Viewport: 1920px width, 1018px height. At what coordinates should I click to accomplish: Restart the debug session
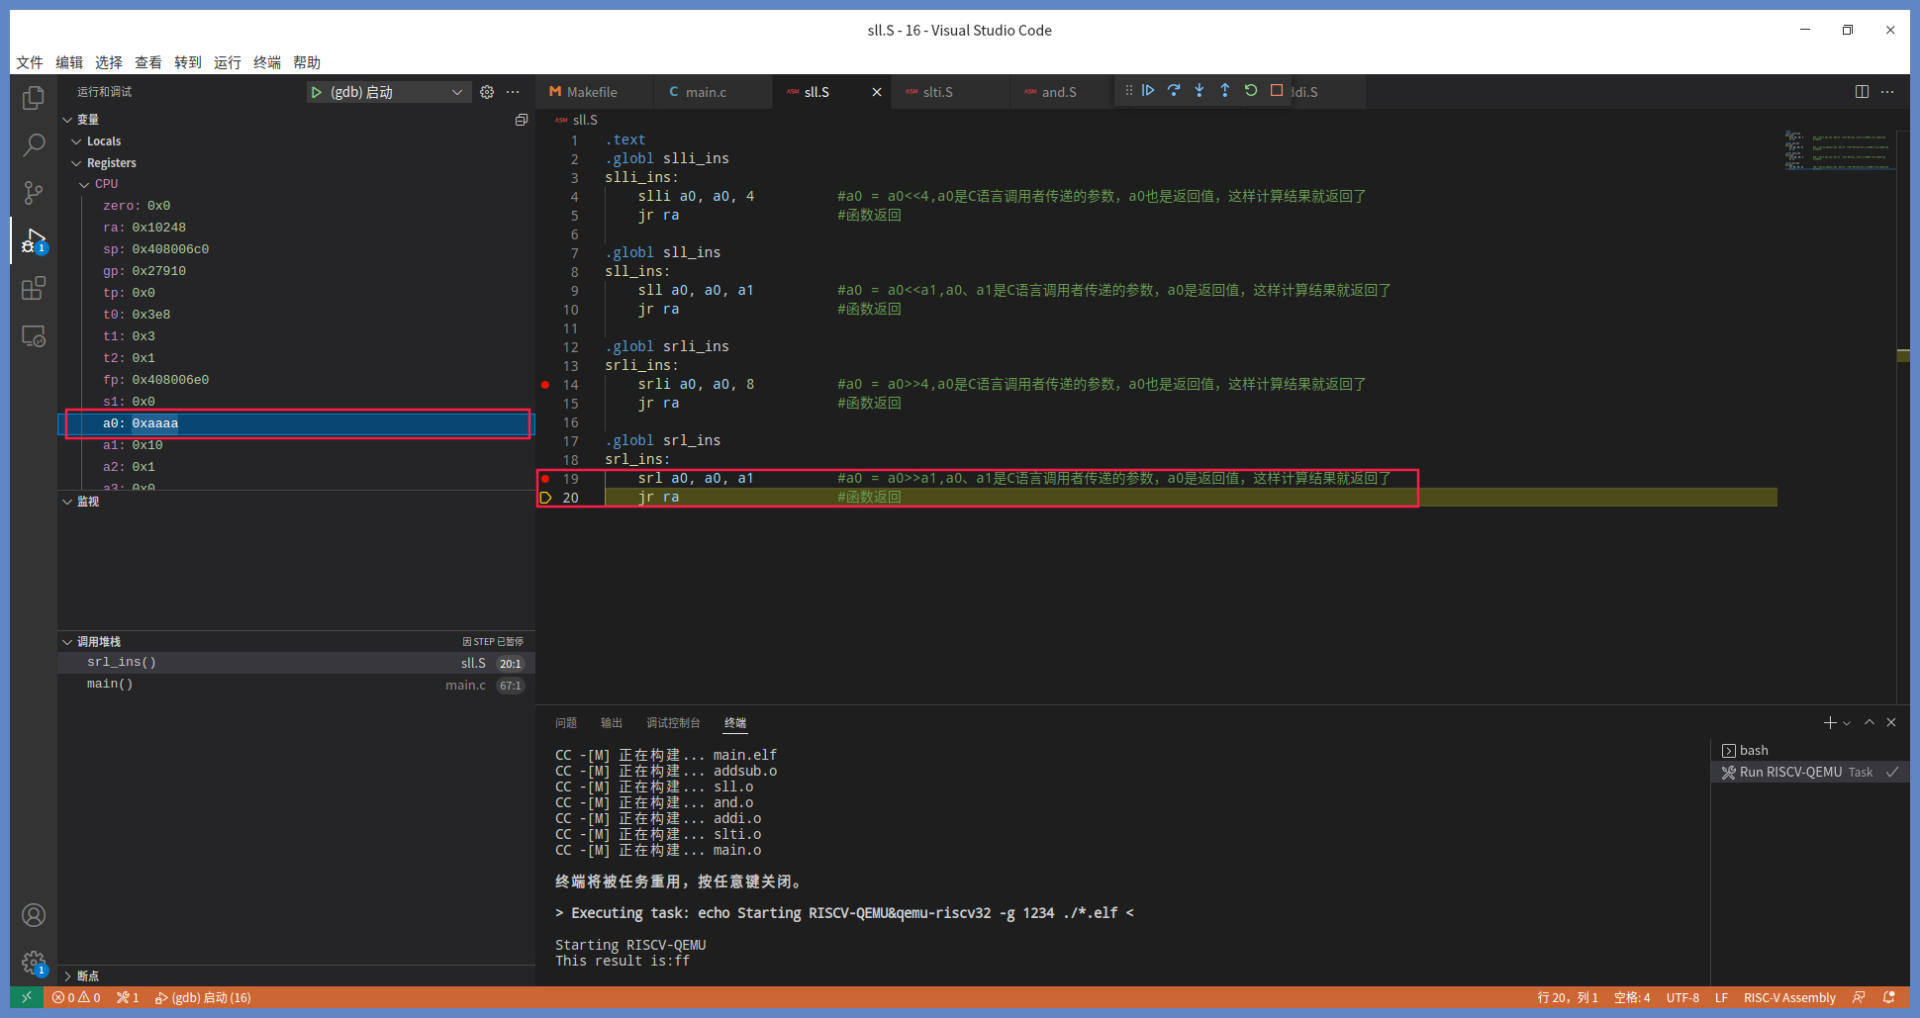tap(1251, 91)
